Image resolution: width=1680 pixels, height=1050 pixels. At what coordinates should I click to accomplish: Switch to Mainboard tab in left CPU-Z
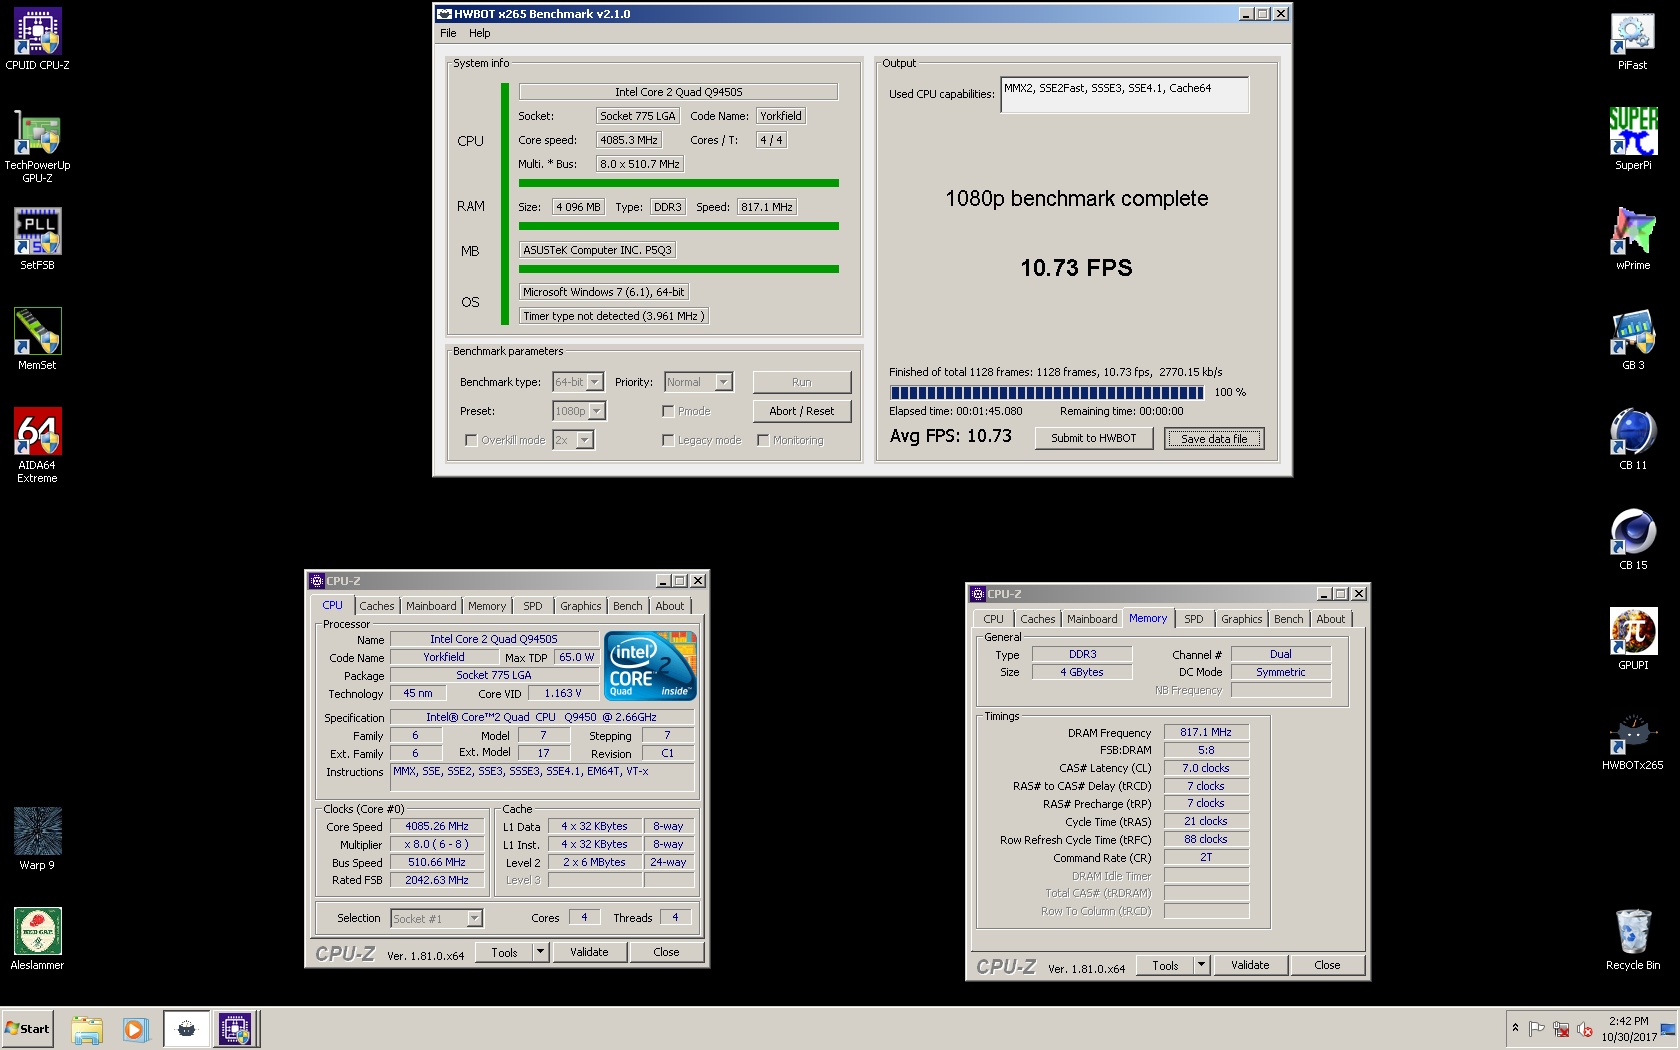431,606
